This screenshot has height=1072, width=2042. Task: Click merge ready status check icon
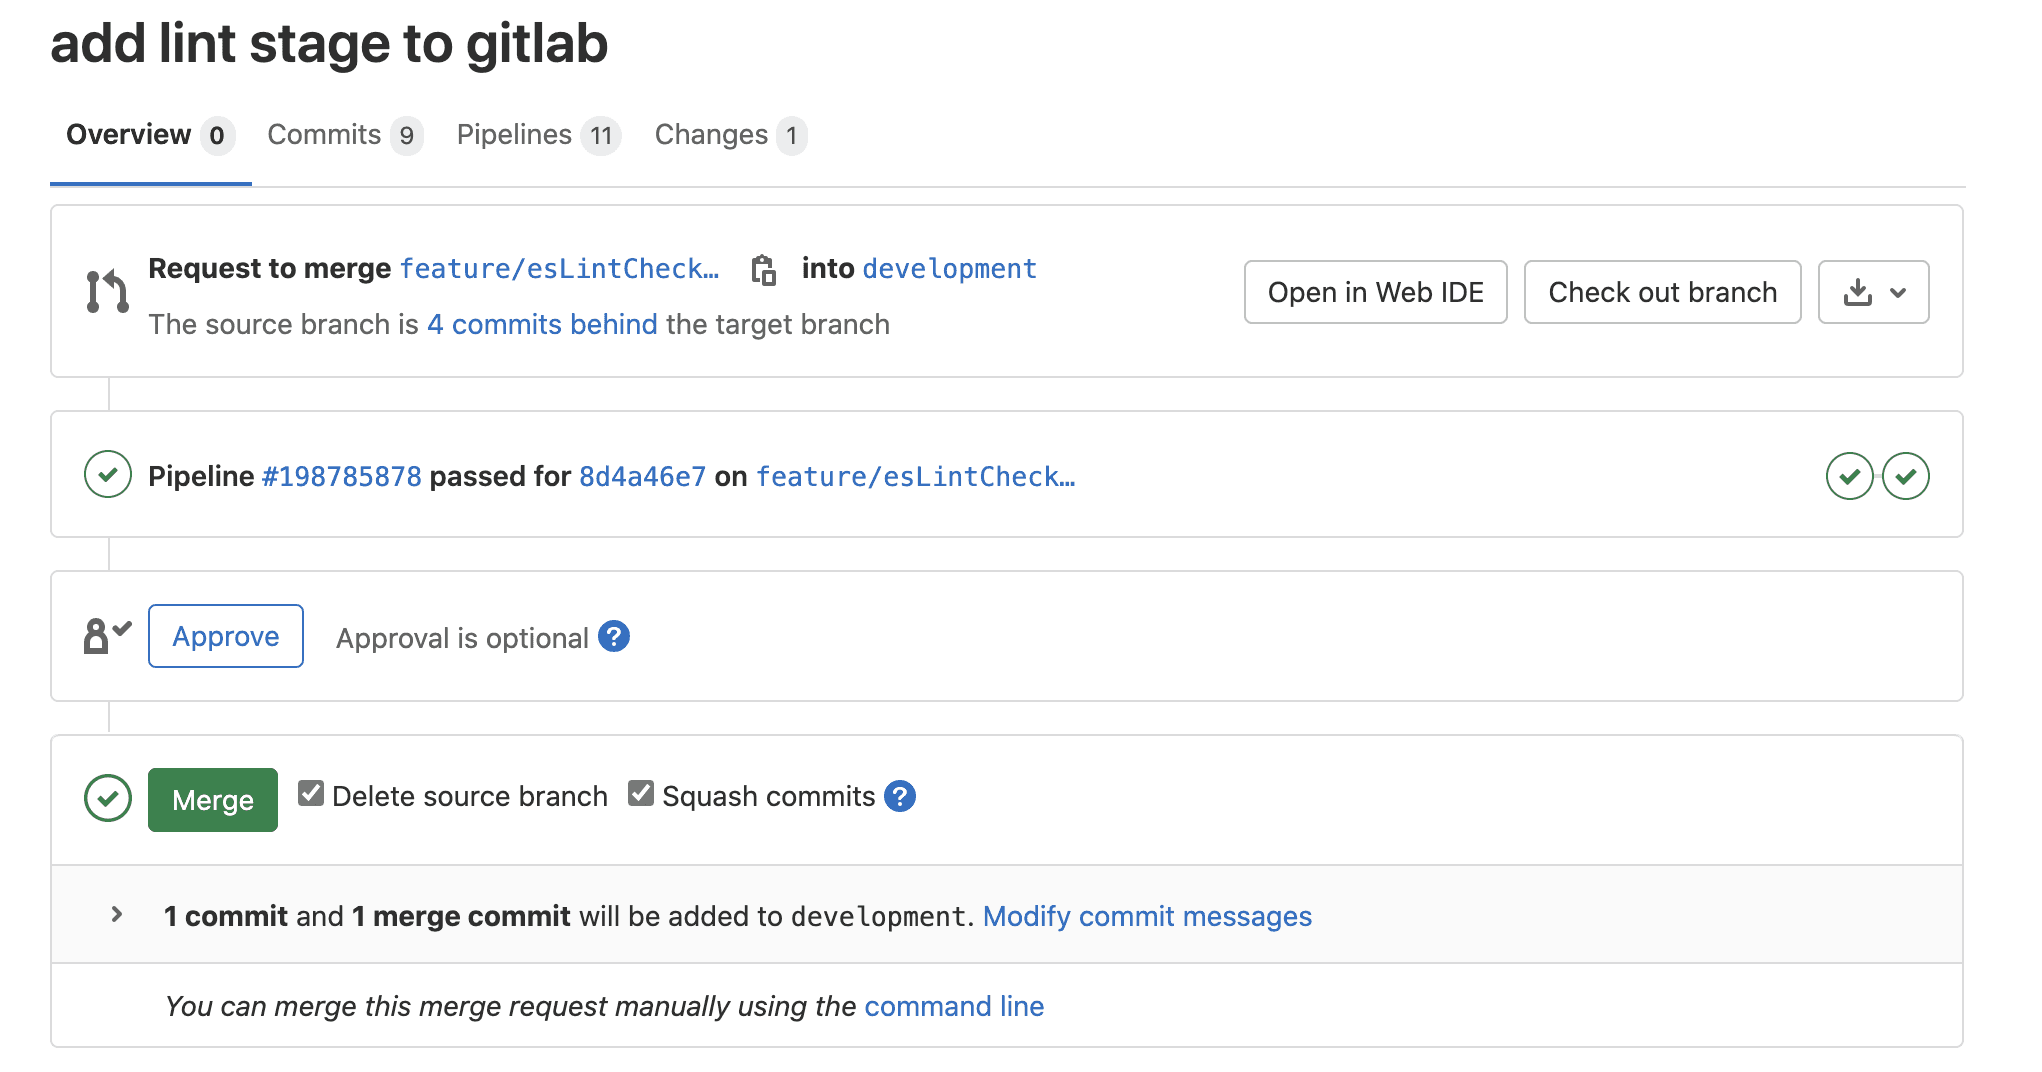pyautogui.click(x=108, y=799)
